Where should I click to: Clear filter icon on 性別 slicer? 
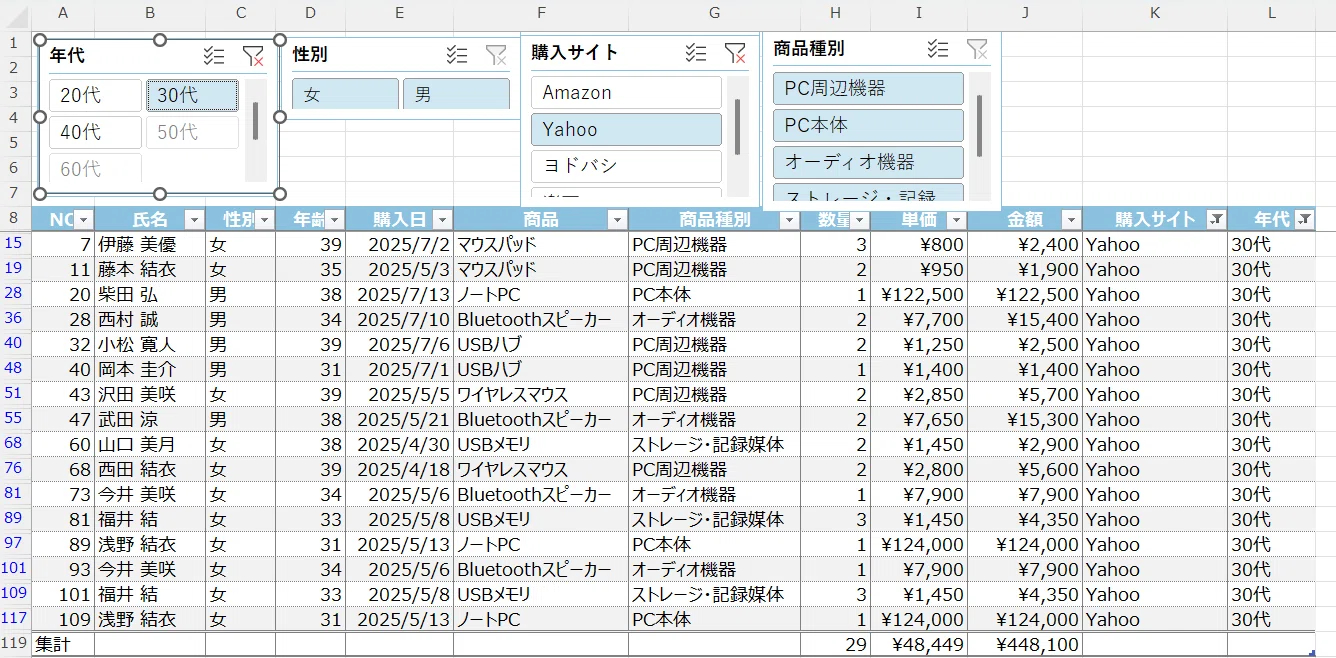tap(496, 56)
